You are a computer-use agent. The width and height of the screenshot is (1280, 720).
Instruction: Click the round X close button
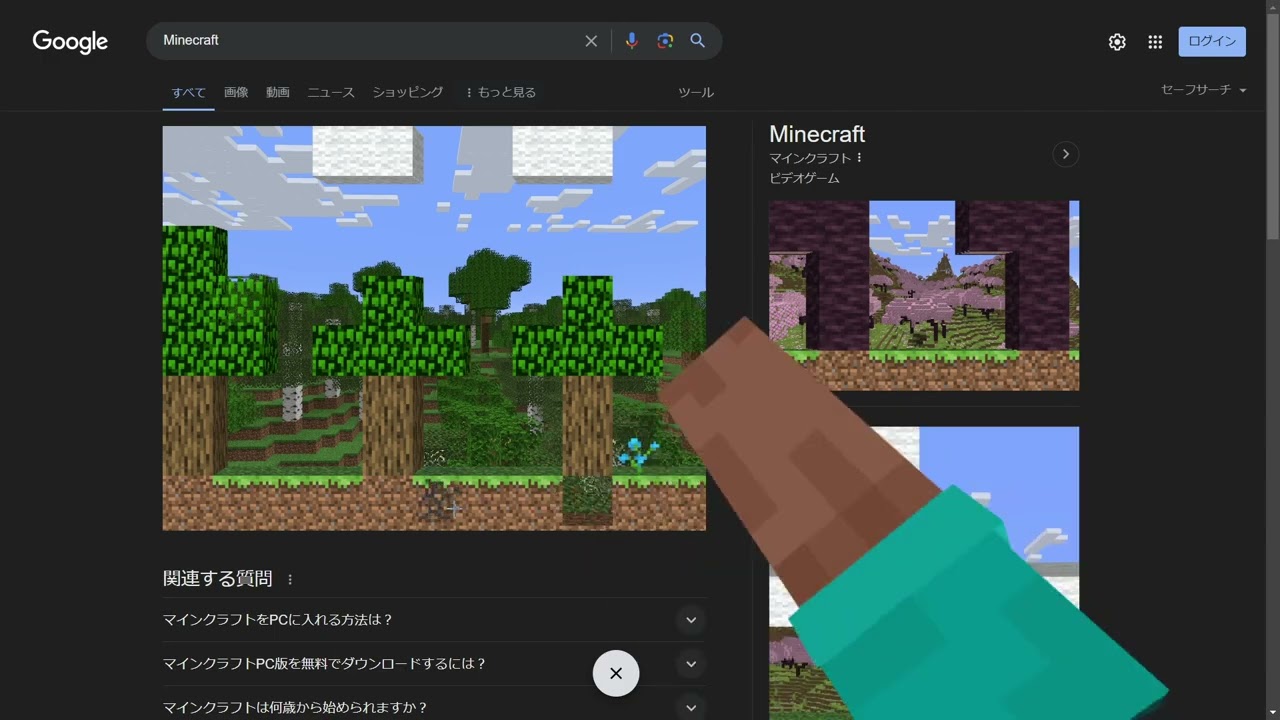click(616, 673)
